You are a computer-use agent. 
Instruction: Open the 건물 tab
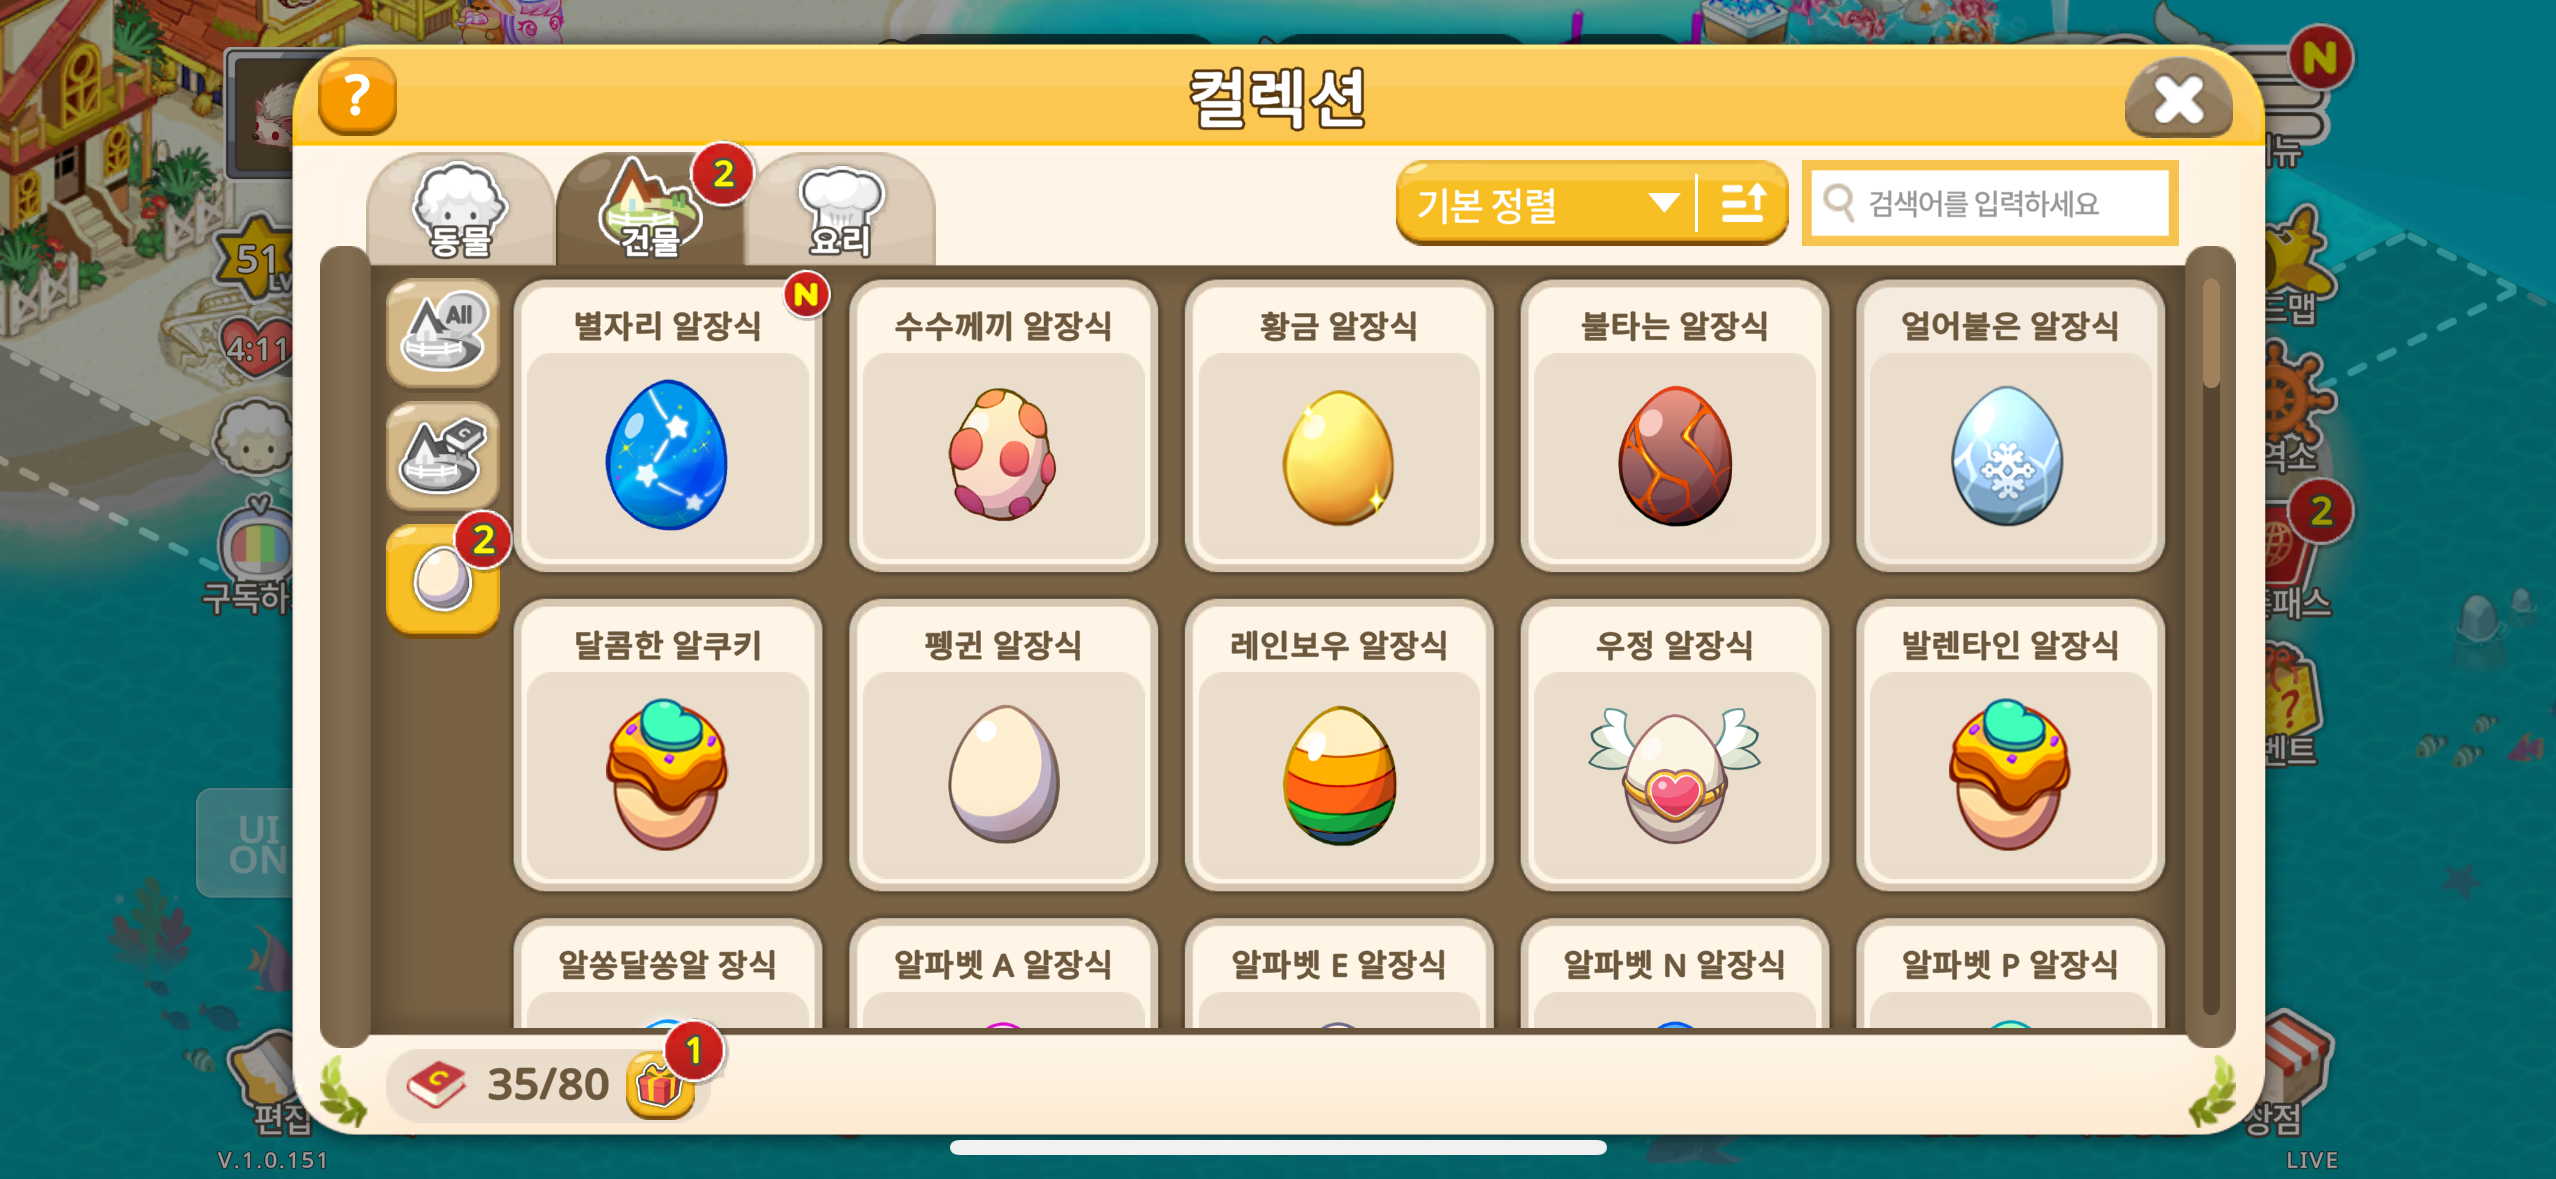pyautogui.click(x=650, y=209)
